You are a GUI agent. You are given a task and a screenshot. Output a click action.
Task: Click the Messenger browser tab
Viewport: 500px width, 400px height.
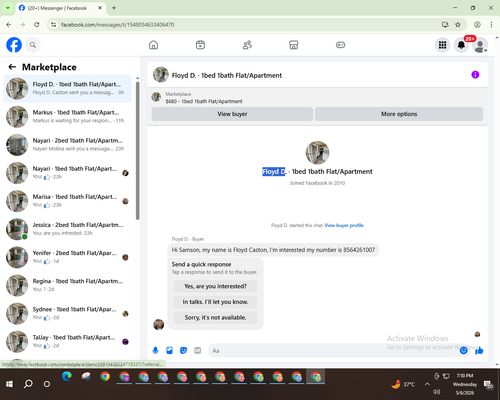pyautogui.click(x=60, y=8)
